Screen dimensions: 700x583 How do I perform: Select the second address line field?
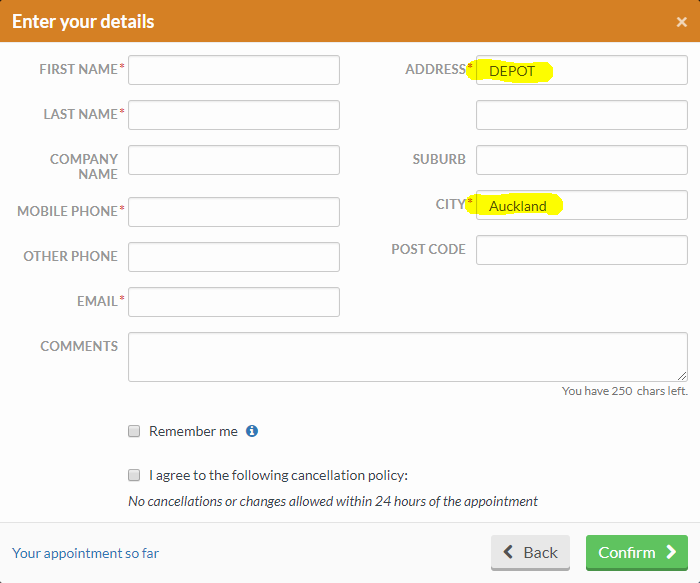click(582, 115)
